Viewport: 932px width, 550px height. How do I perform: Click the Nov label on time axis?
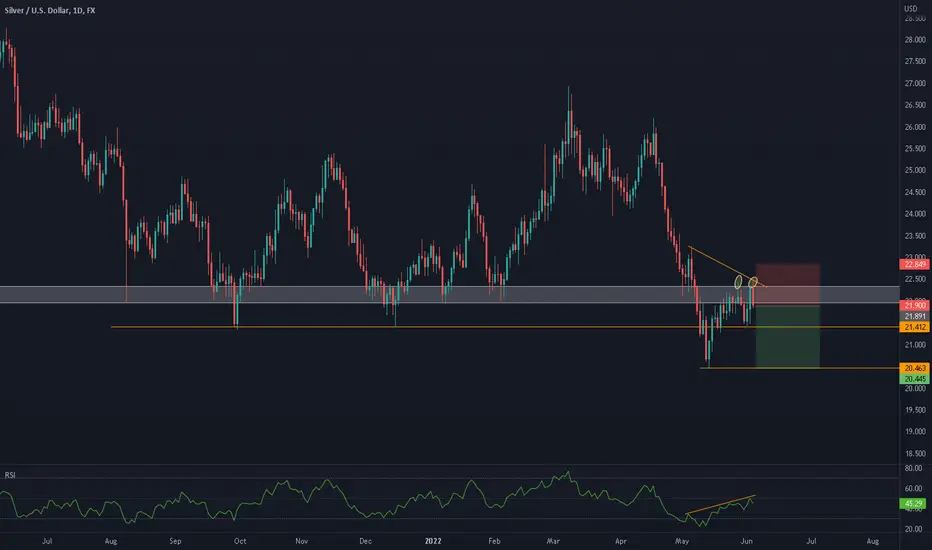(x=301, y=541)
